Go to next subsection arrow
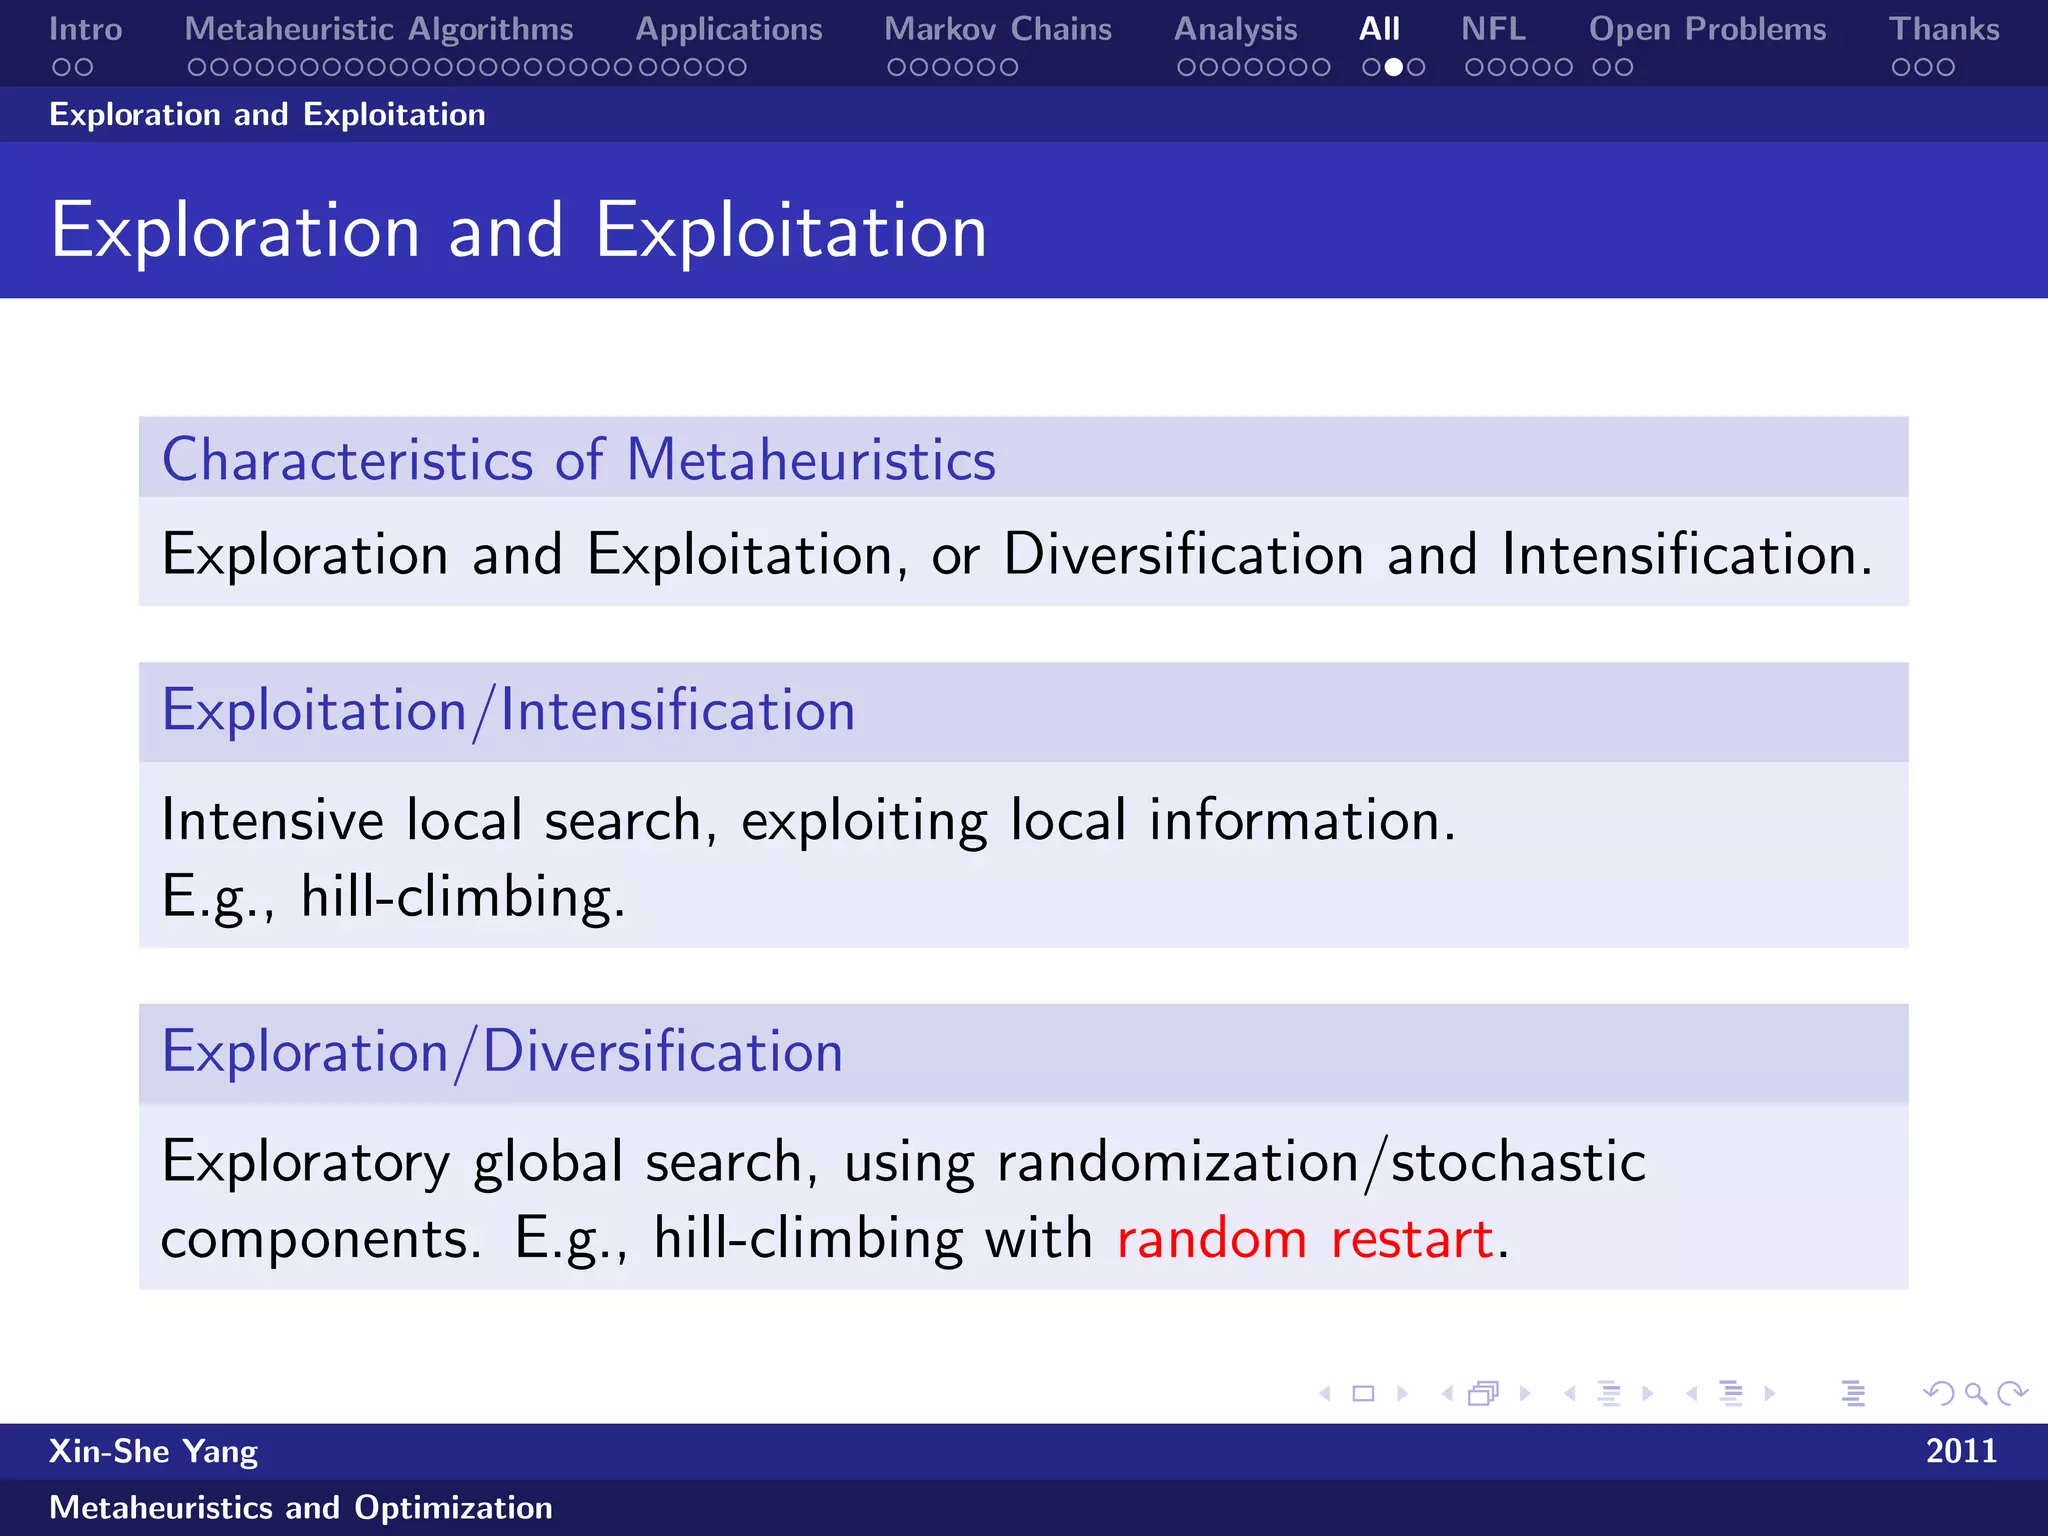This screenshot has width=2048, height=1536. (1647, 1393)
